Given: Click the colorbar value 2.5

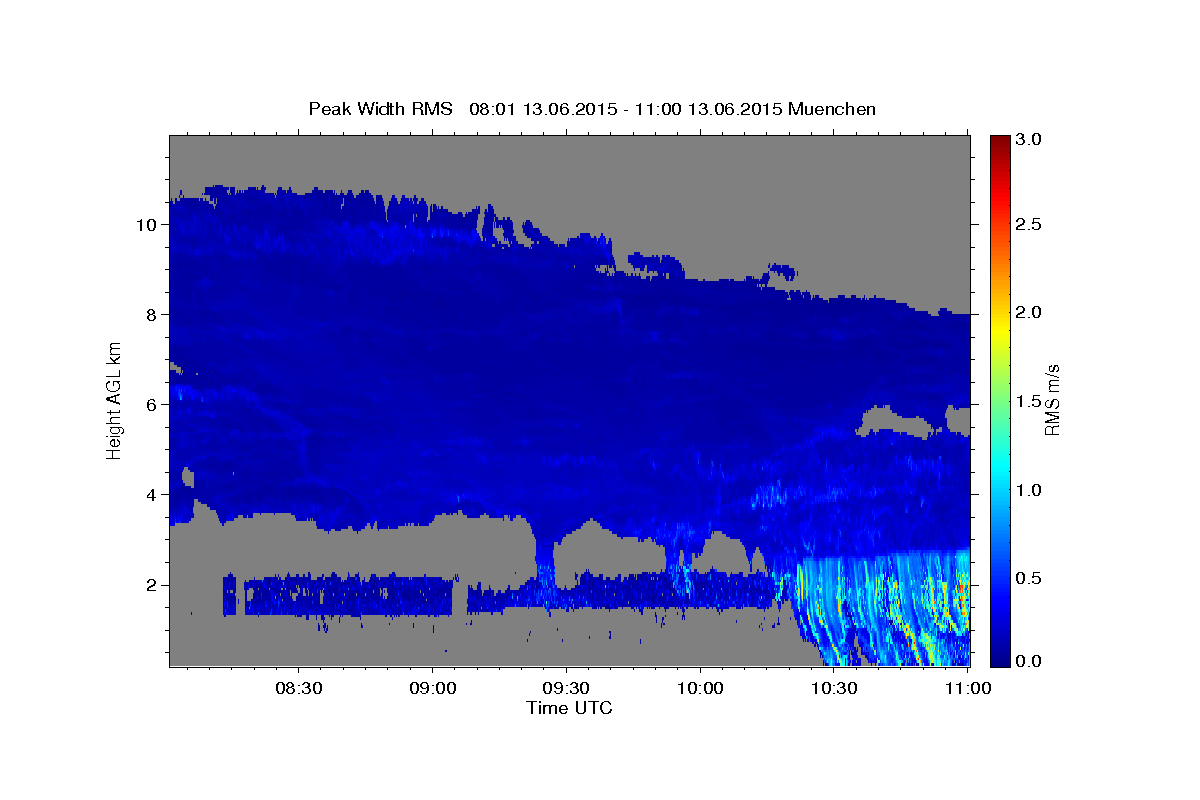Looking at the screenshot, I should 1030,224.
